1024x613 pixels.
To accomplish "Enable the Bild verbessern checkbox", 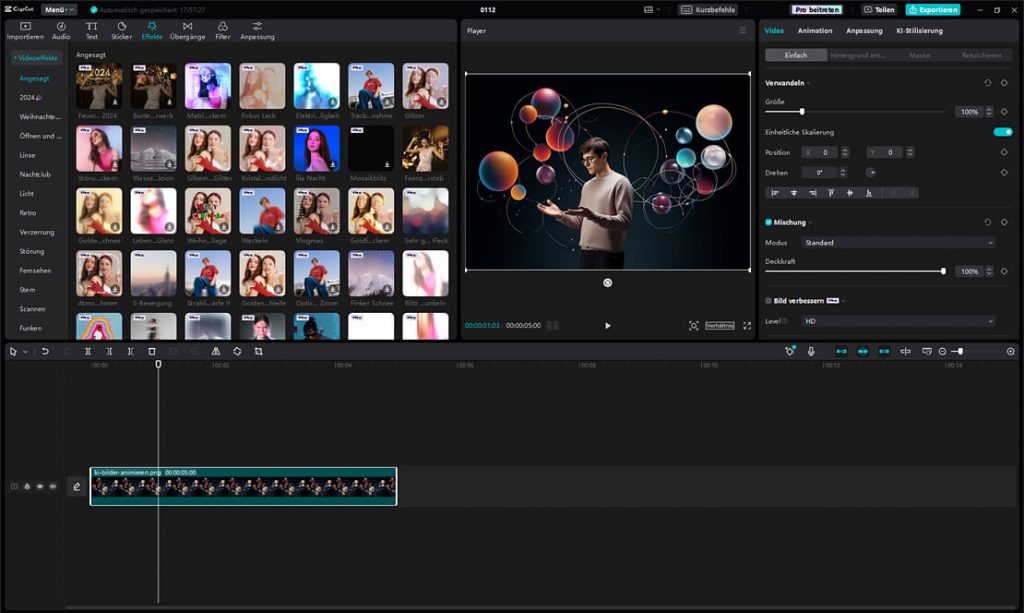I will 768,300.
